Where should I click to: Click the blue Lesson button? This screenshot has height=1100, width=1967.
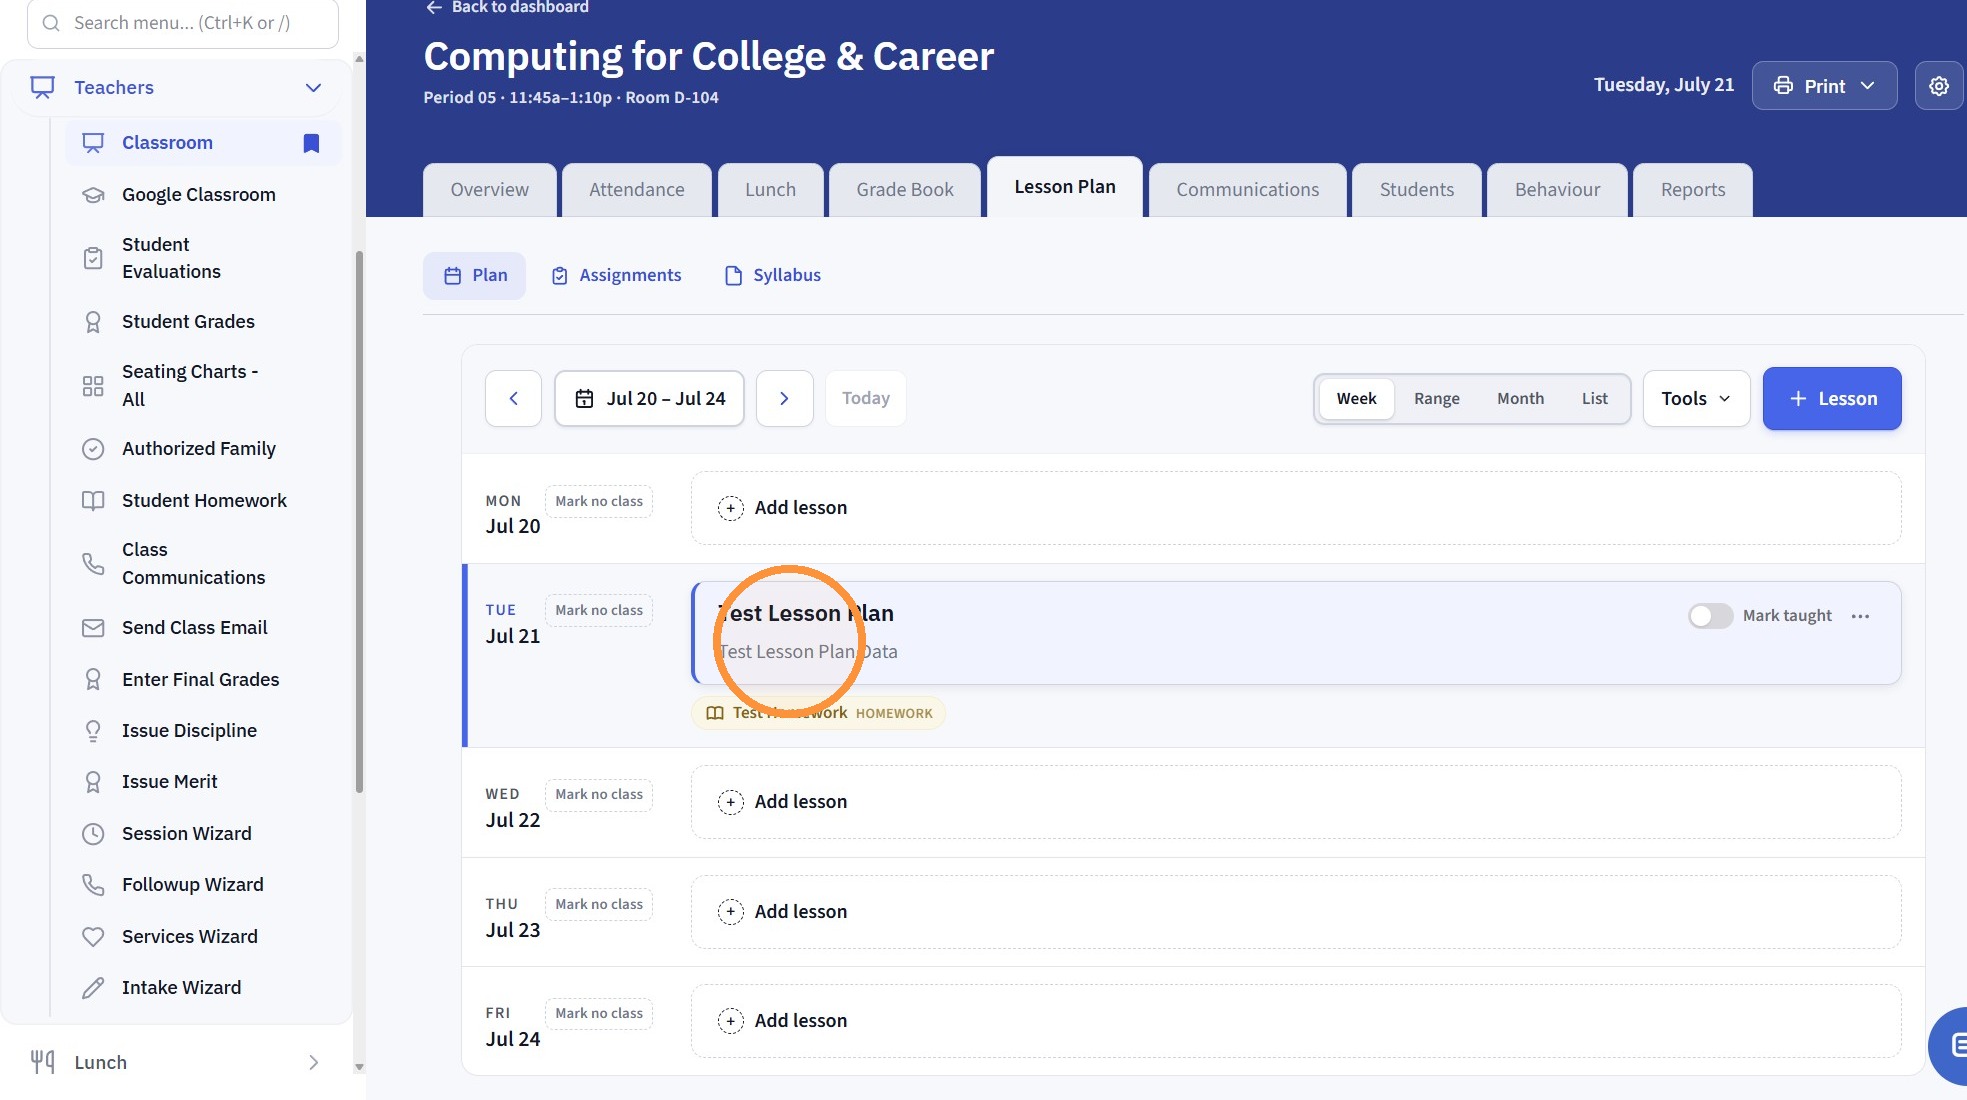point(1831,398)
